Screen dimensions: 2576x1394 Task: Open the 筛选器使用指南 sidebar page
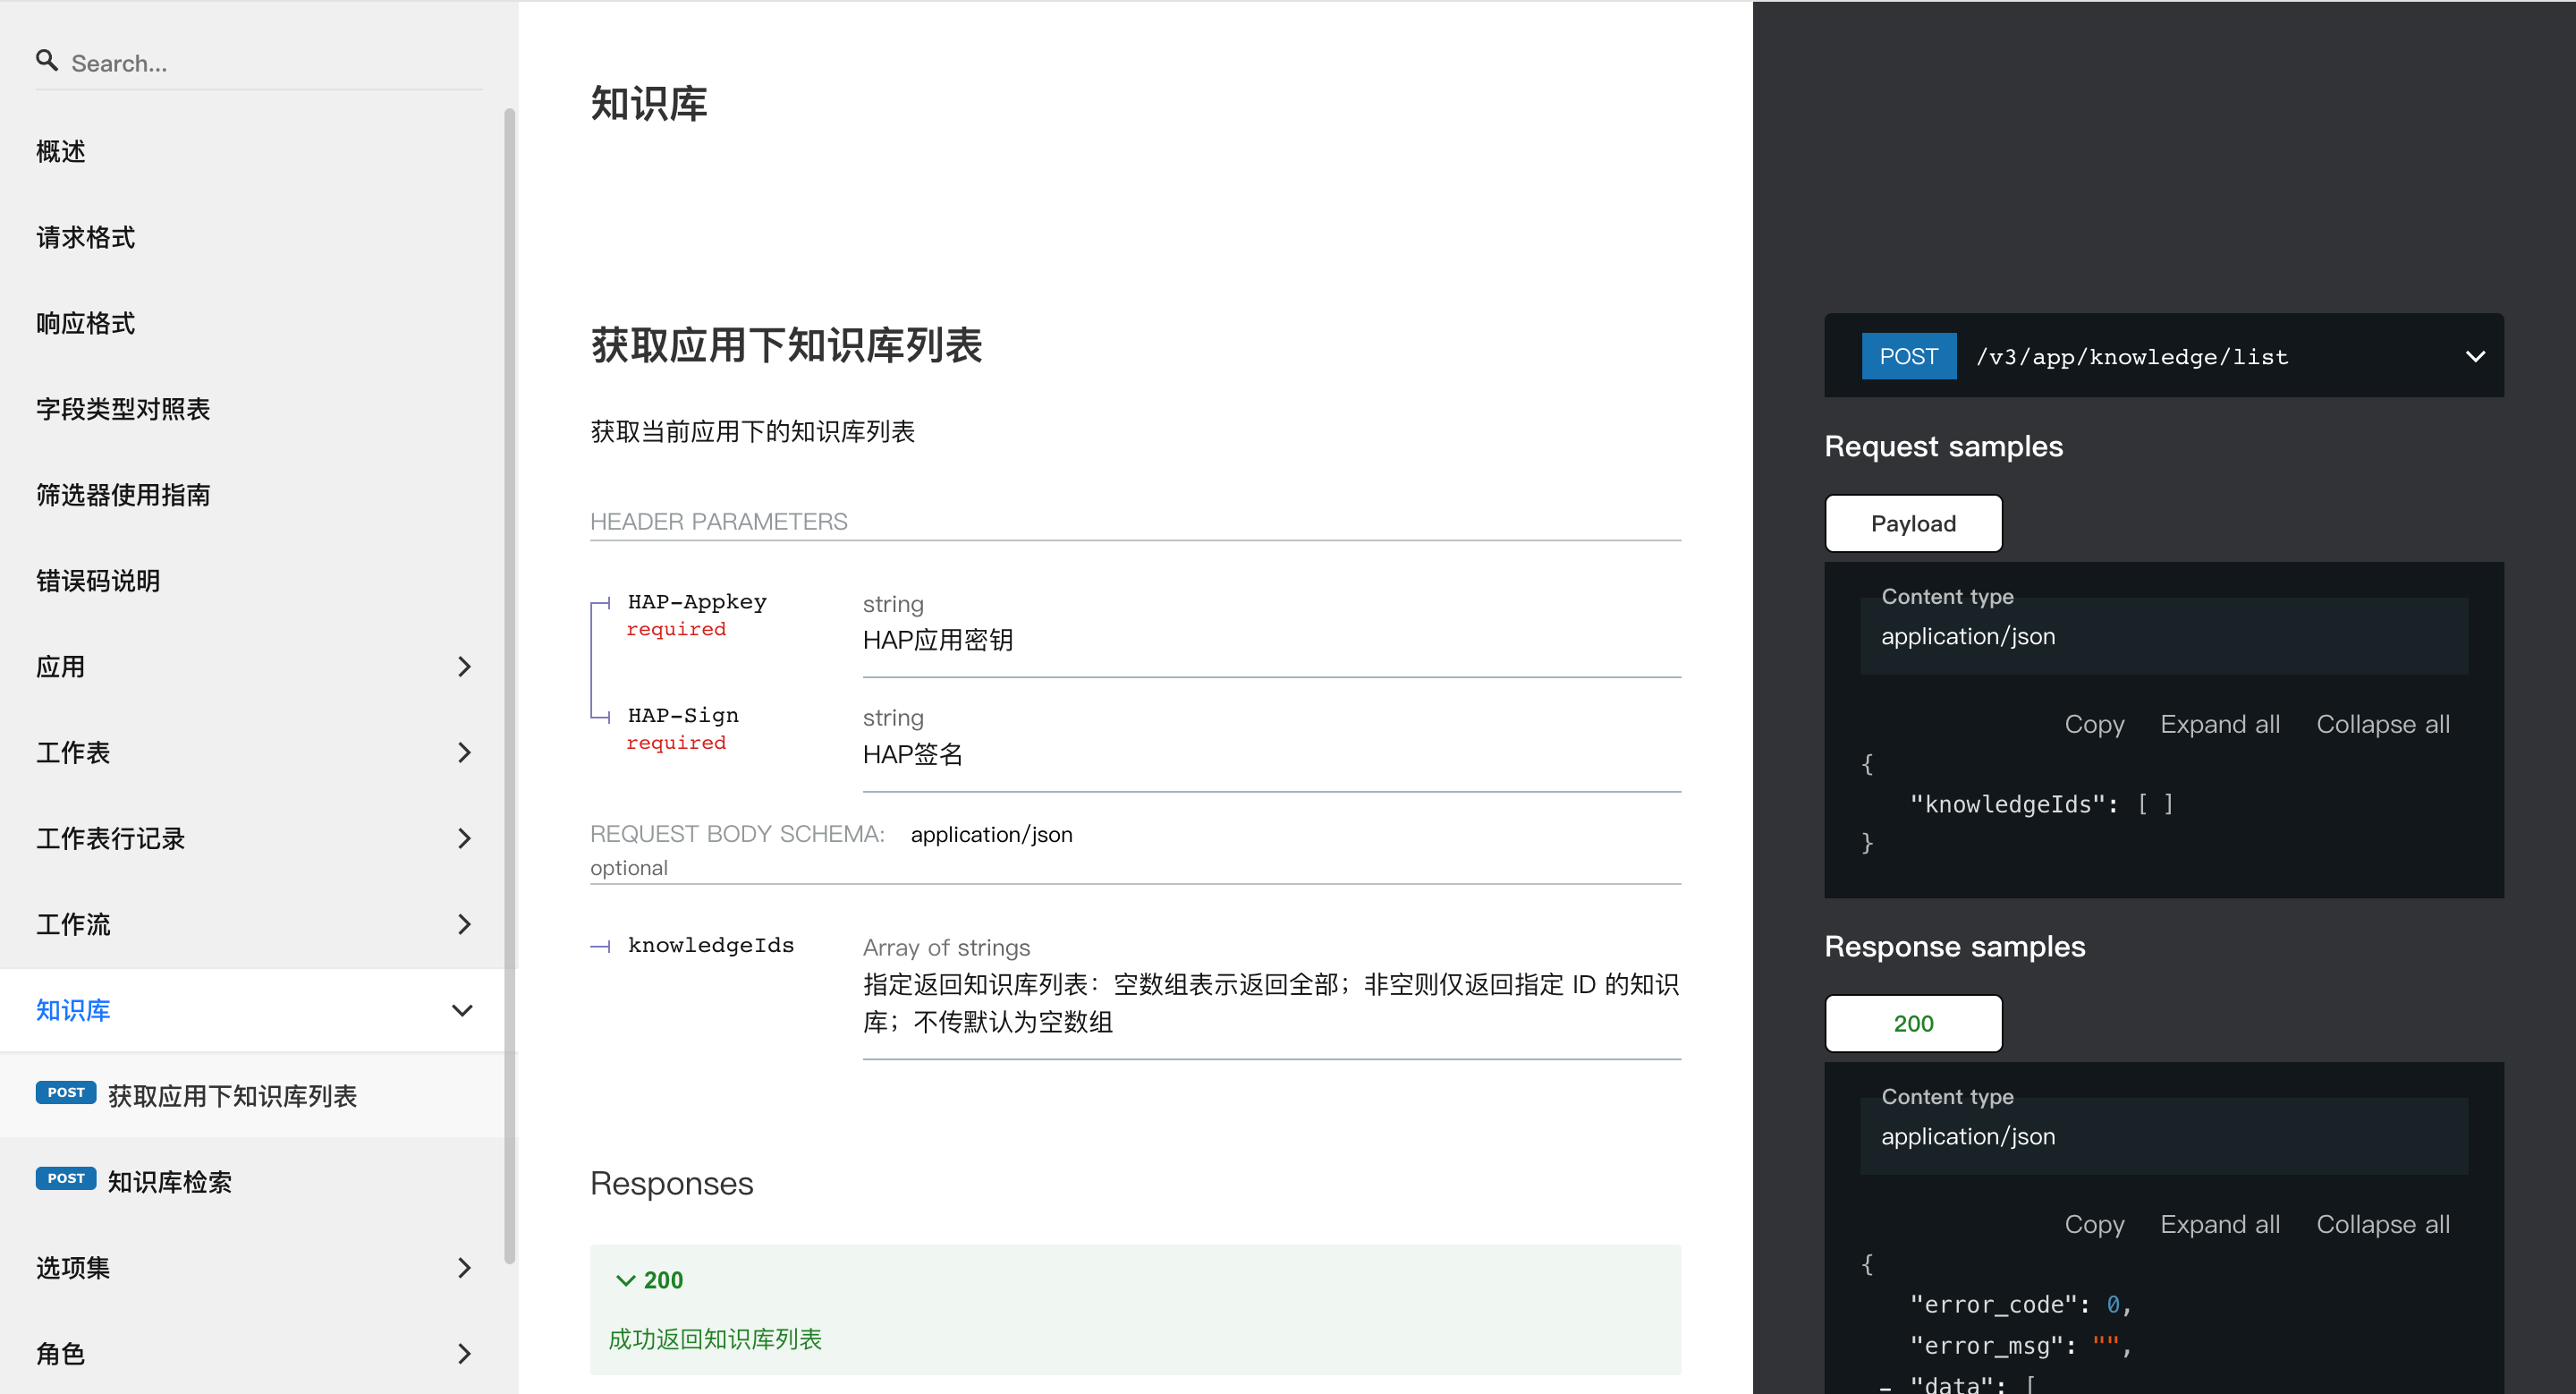point(123,495)
